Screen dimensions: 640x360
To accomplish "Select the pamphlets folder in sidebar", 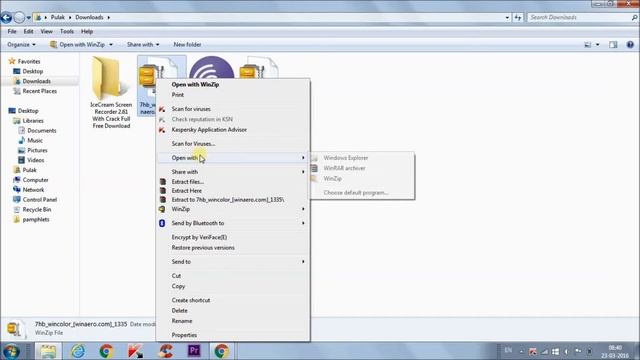I will point(36,220).
